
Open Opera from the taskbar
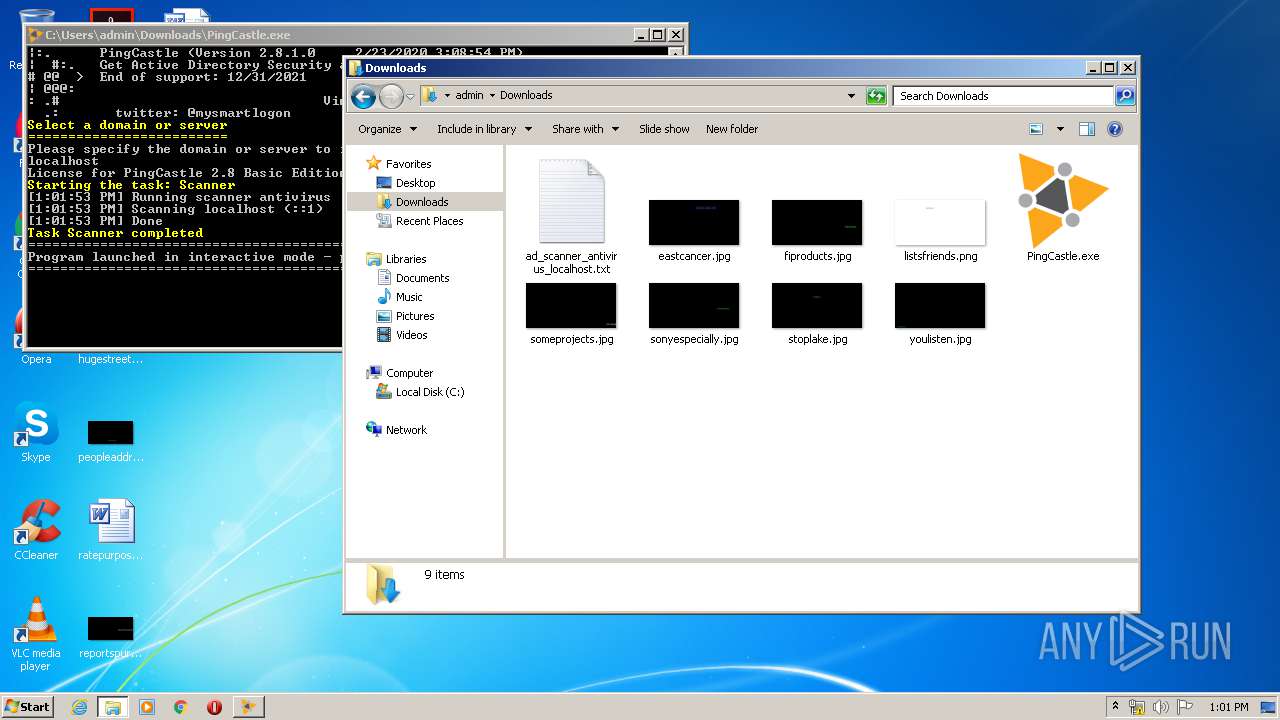[214, 707]
